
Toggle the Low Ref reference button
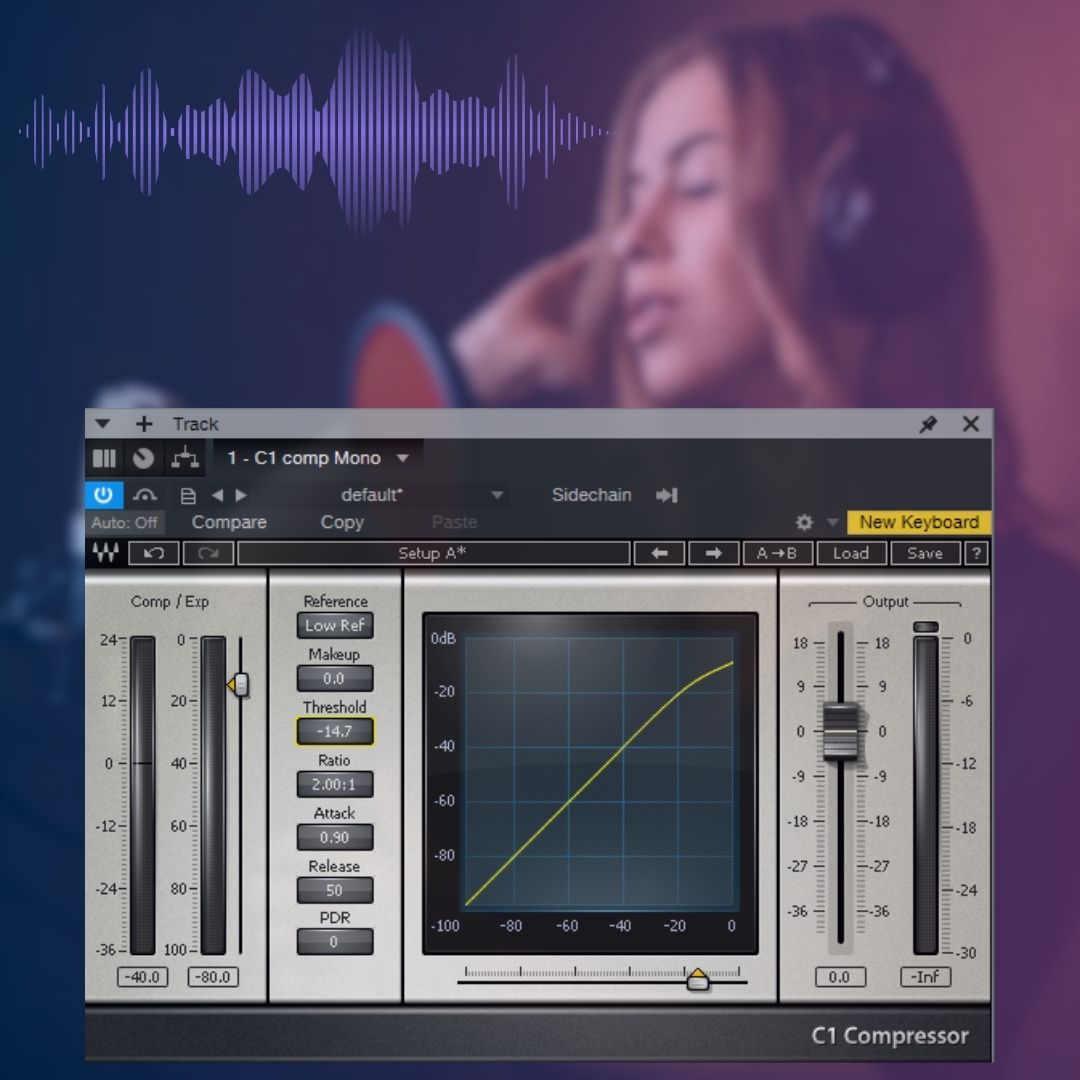point(335,625)
